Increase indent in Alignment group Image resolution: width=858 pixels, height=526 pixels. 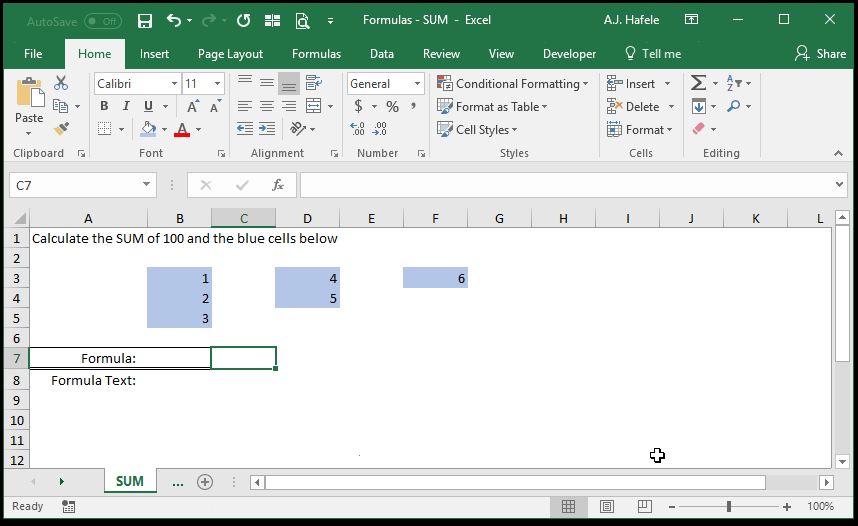point(267,129)
